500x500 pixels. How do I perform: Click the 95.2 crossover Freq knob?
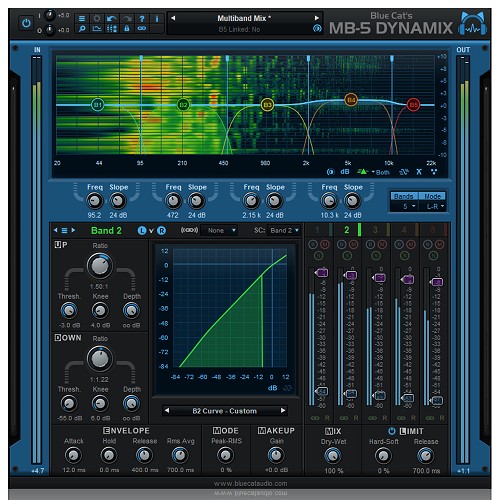[x=94, y=201]
